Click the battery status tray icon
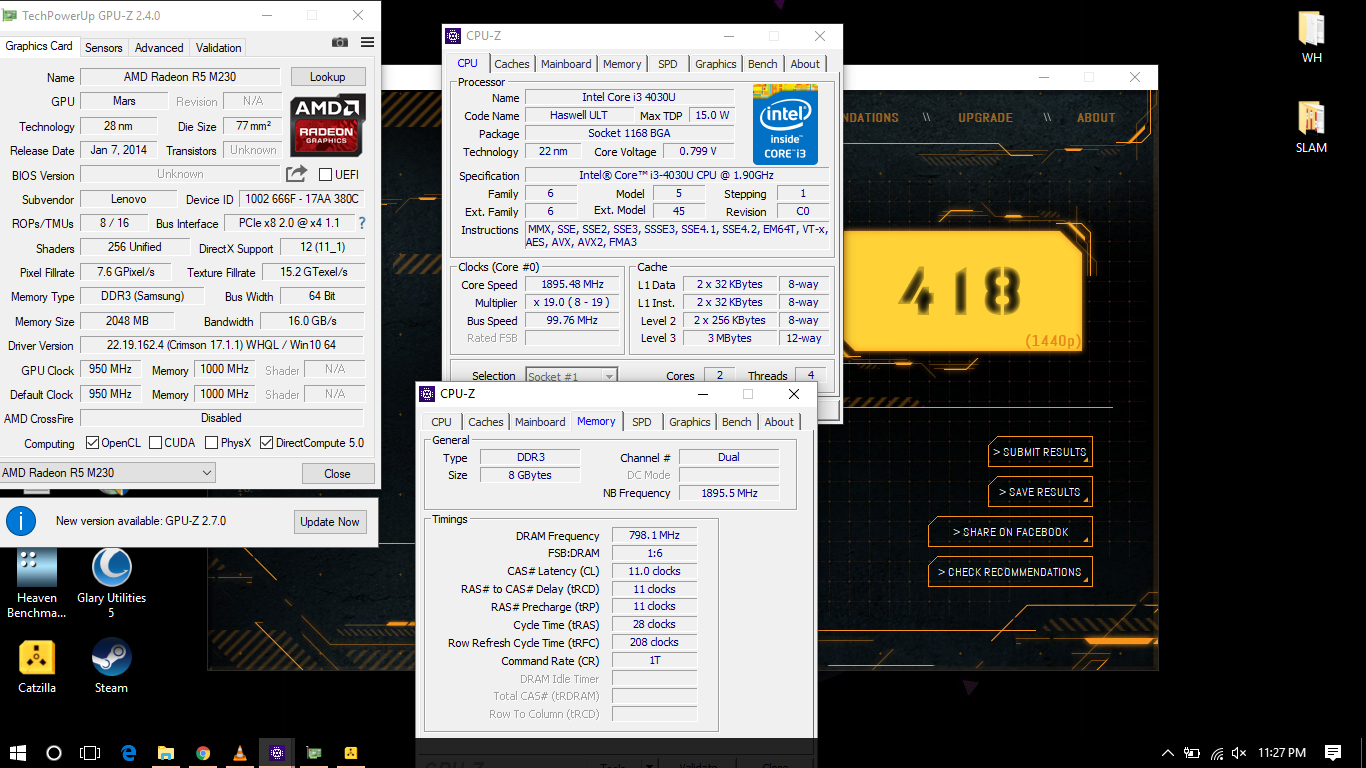 (1192, 753)
